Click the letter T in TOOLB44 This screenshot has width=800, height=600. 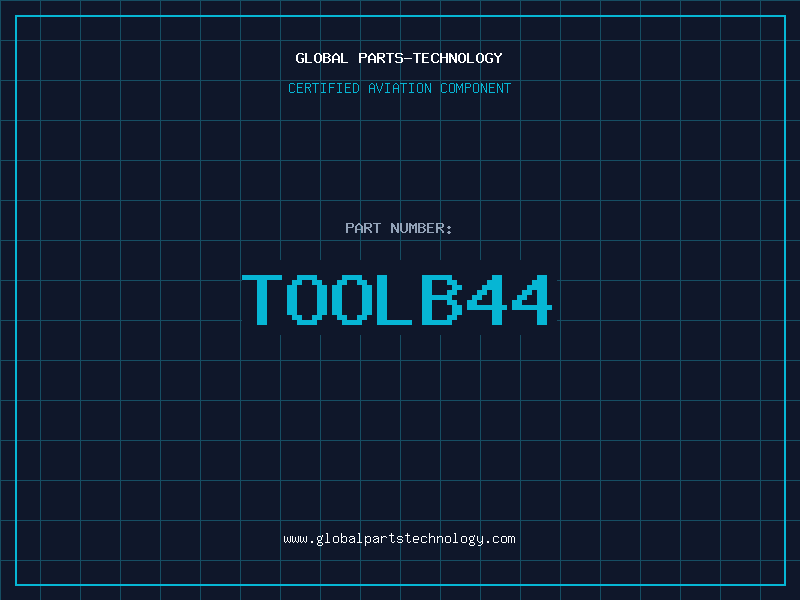[264, 299]
